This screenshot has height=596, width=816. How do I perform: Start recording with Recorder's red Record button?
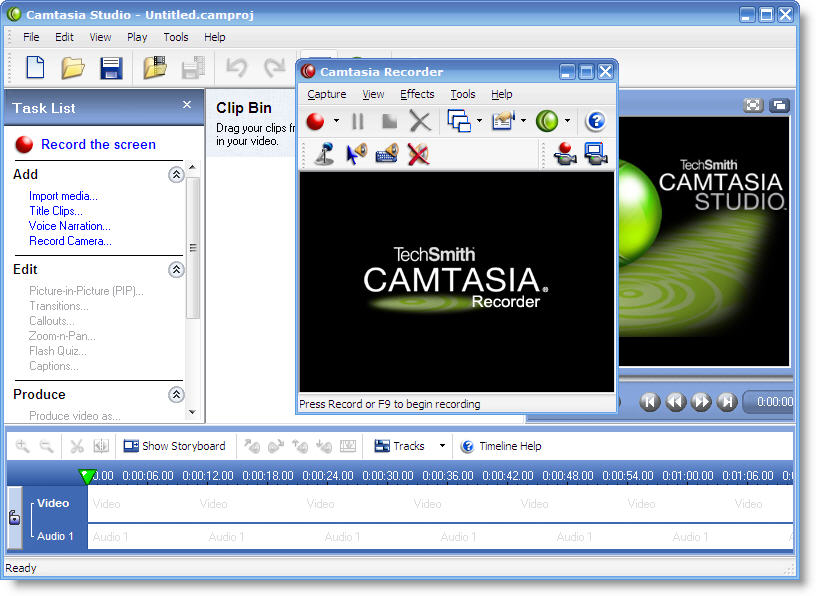point(315,121)
